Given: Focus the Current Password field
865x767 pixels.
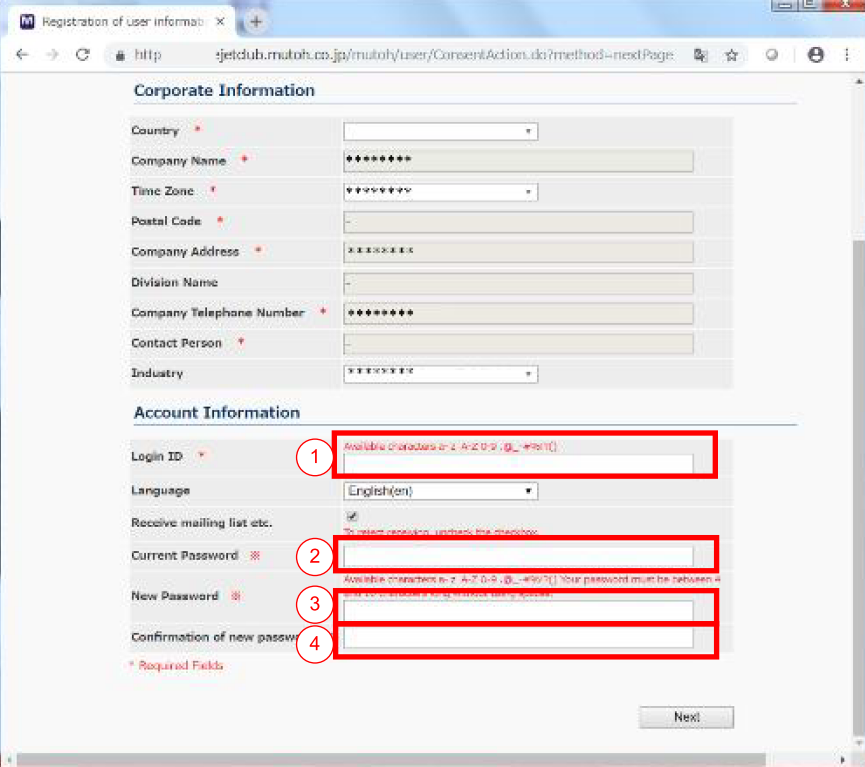Looking at the screenshot, I should click(518, 556).
